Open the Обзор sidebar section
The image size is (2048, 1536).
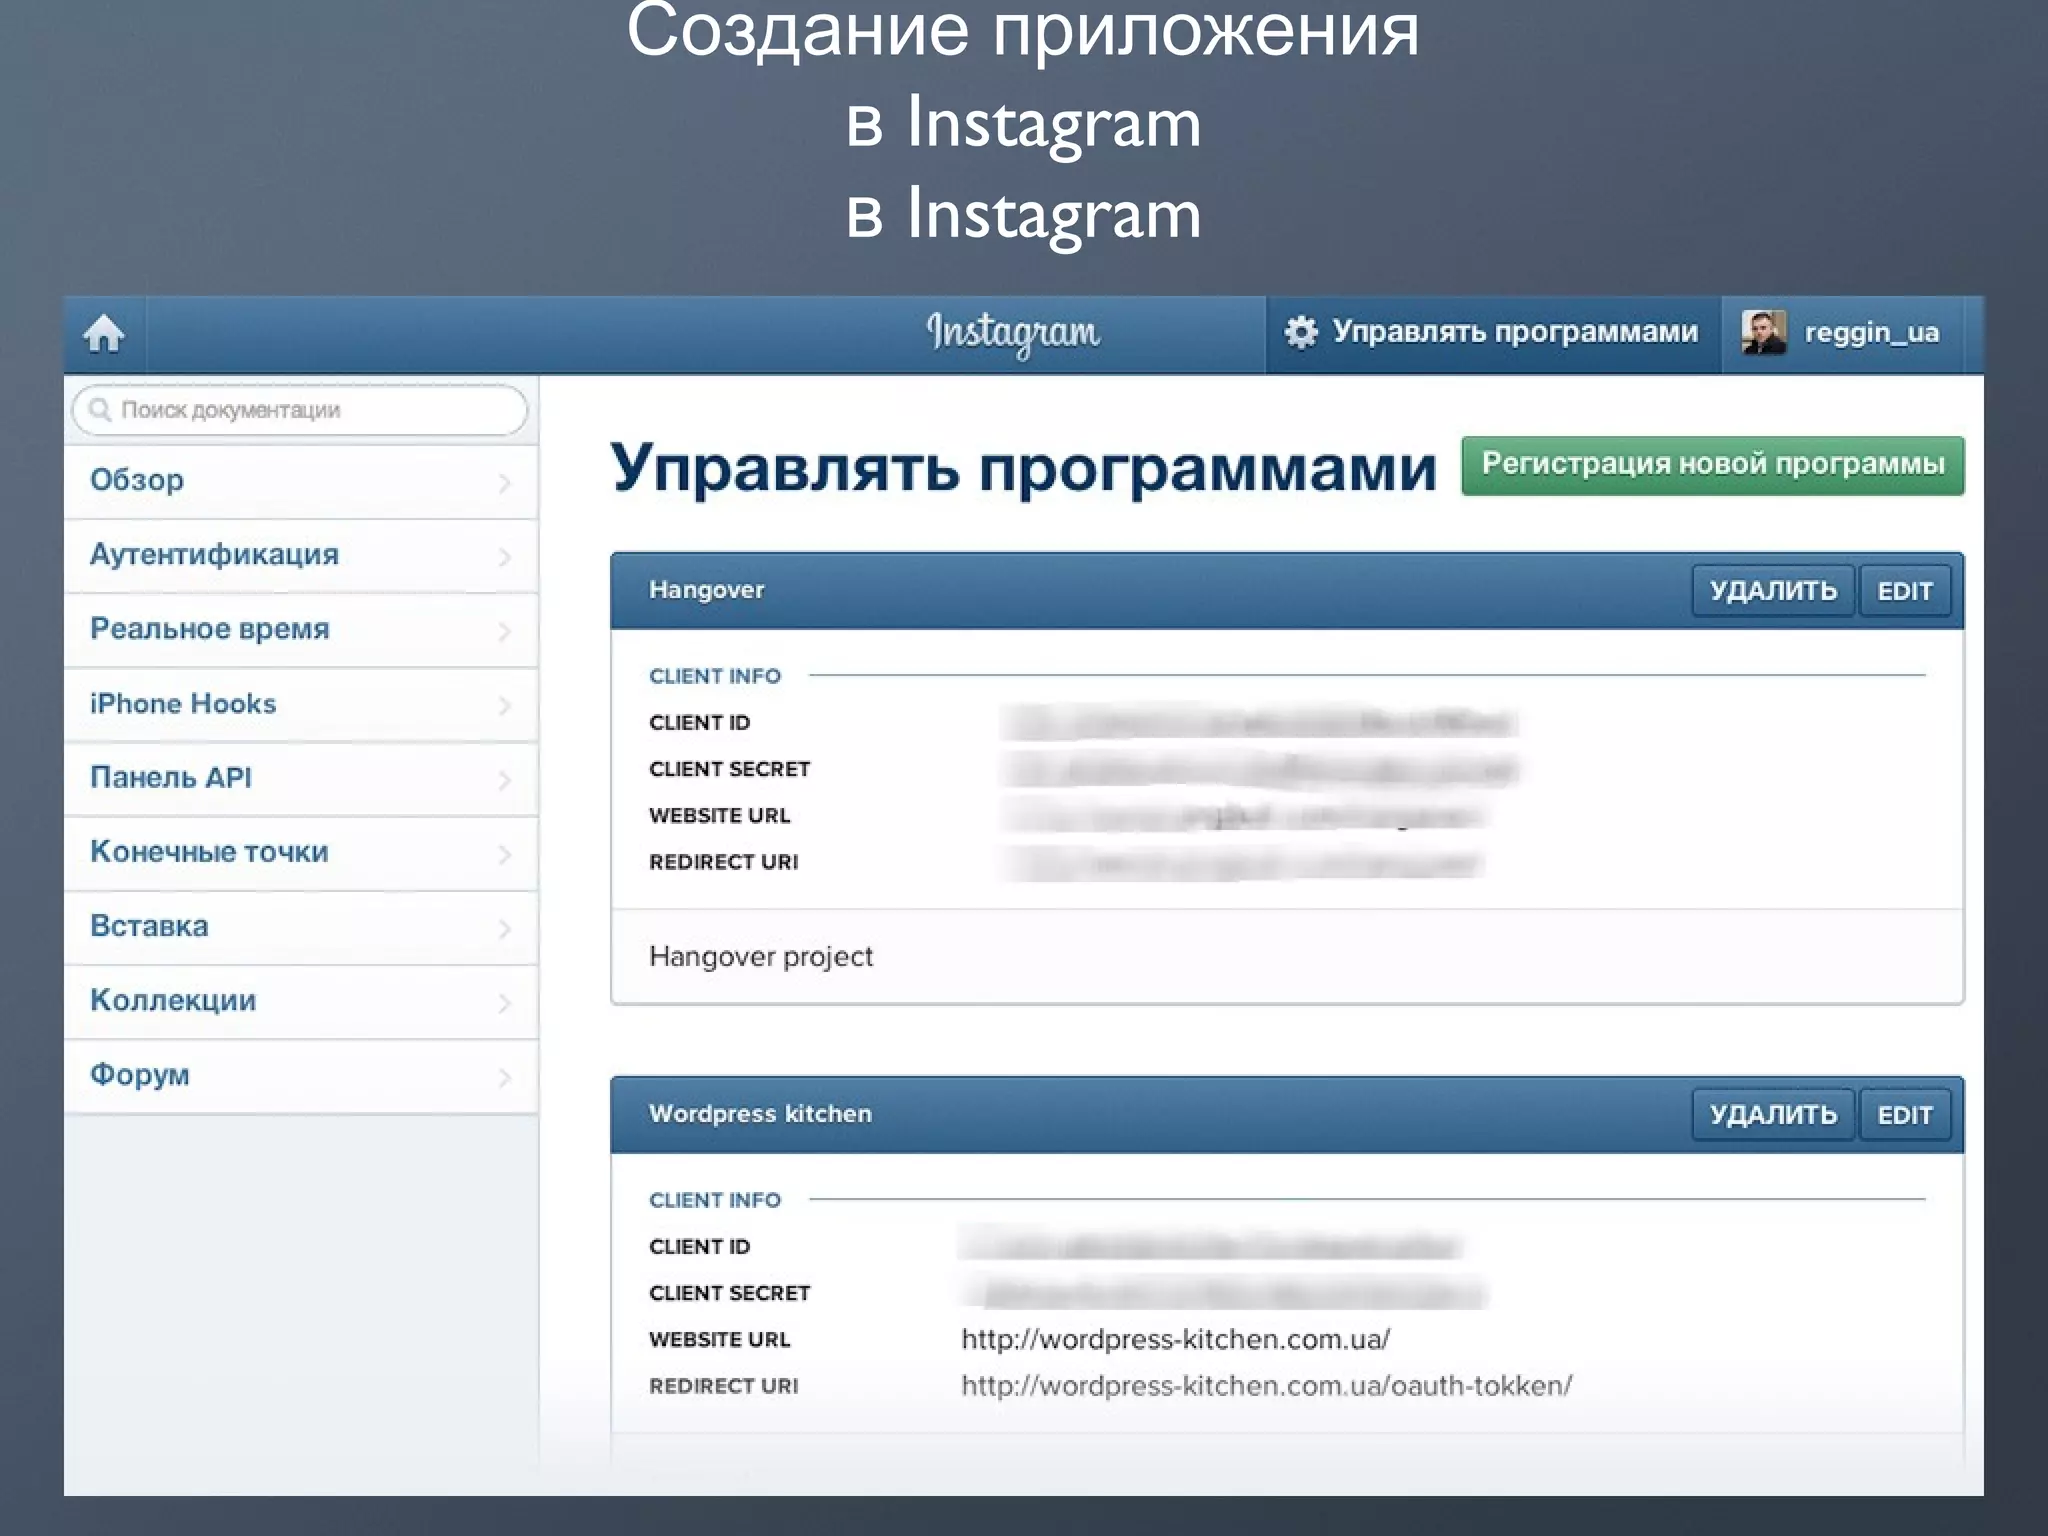pyautogui.click(x=301, y=481)
